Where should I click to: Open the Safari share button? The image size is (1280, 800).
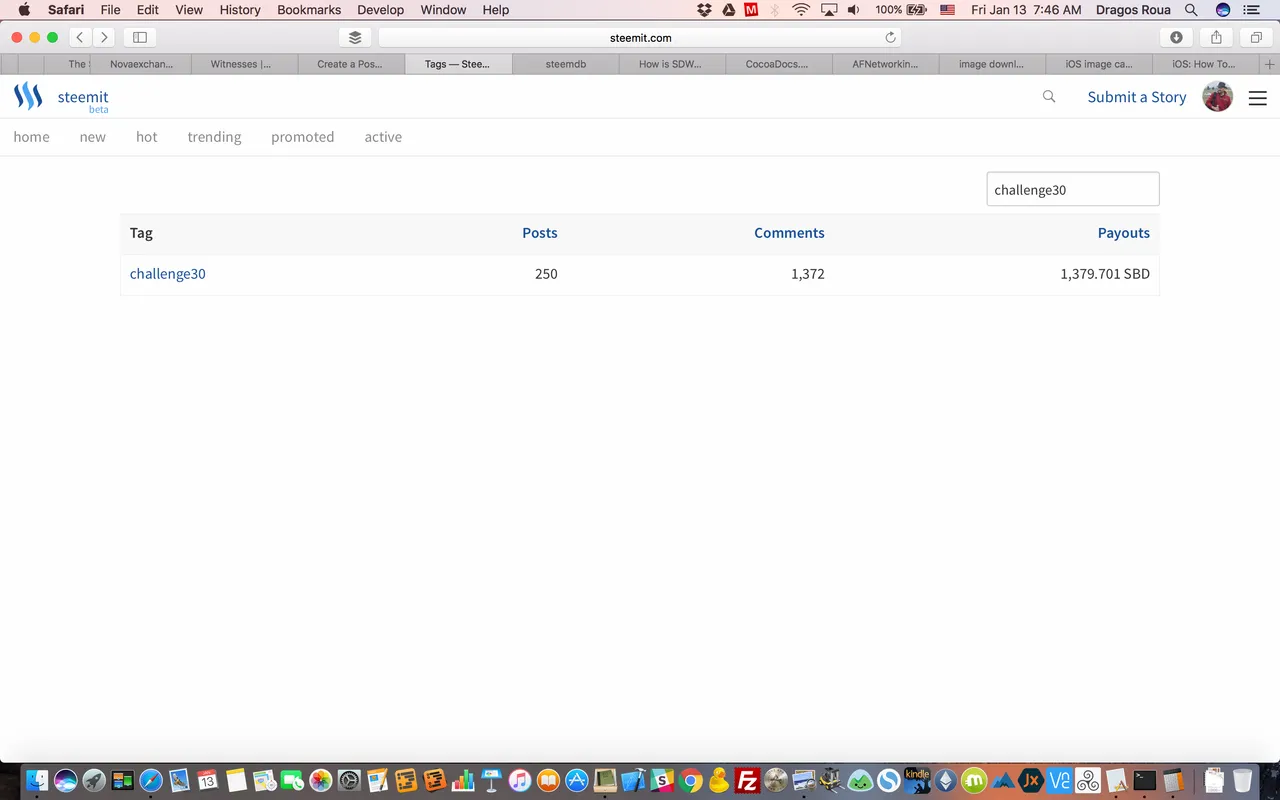point(1216,37)
